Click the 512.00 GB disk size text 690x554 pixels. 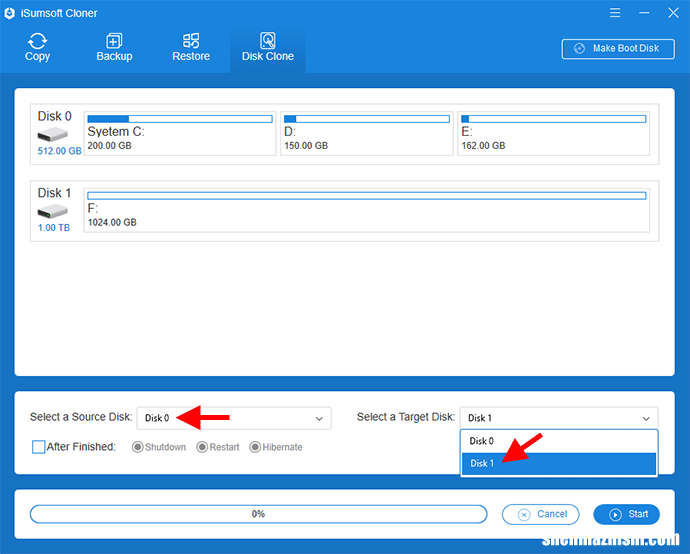[59, 151]
